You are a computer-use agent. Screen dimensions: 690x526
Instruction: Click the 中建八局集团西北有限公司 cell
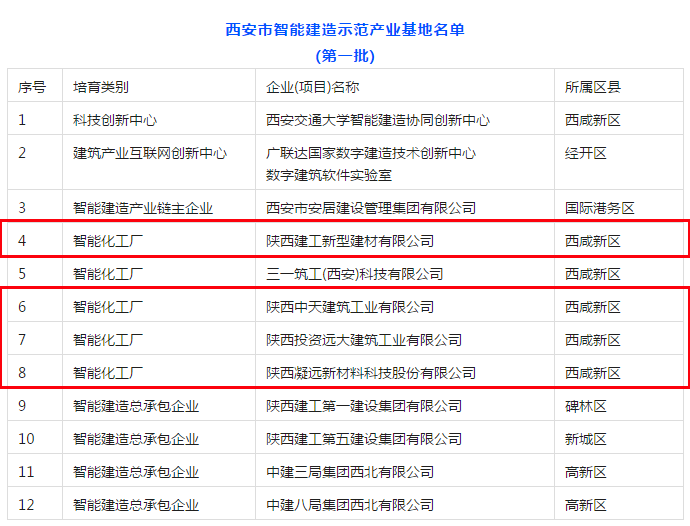(350, 505)
